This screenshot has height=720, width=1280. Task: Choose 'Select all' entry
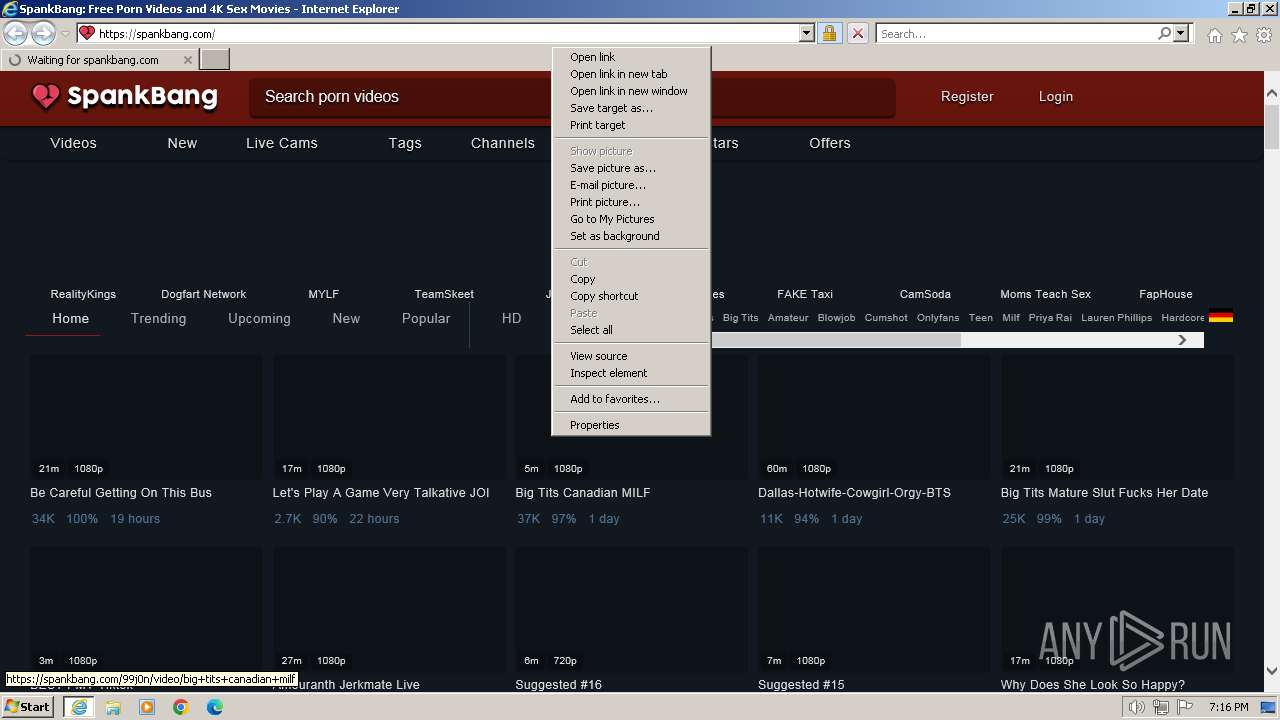(x=631, y=330)
